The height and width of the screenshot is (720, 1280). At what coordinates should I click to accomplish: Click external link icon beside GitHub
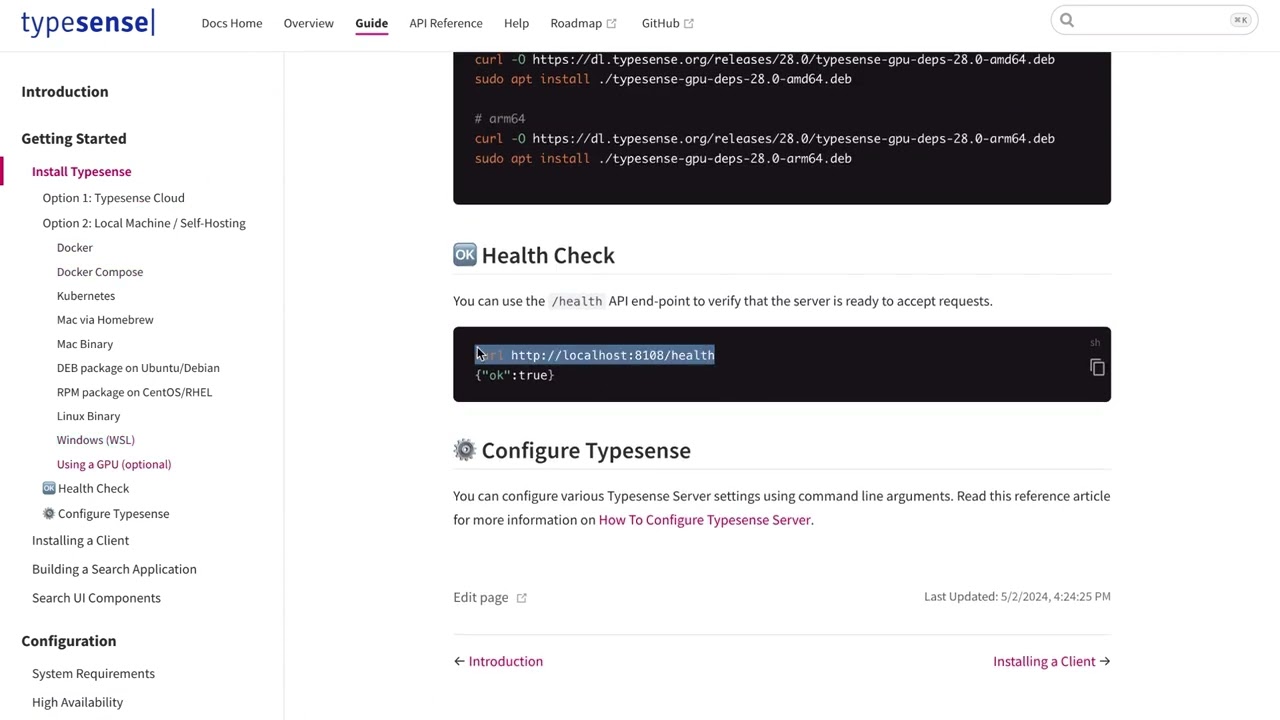689,24
